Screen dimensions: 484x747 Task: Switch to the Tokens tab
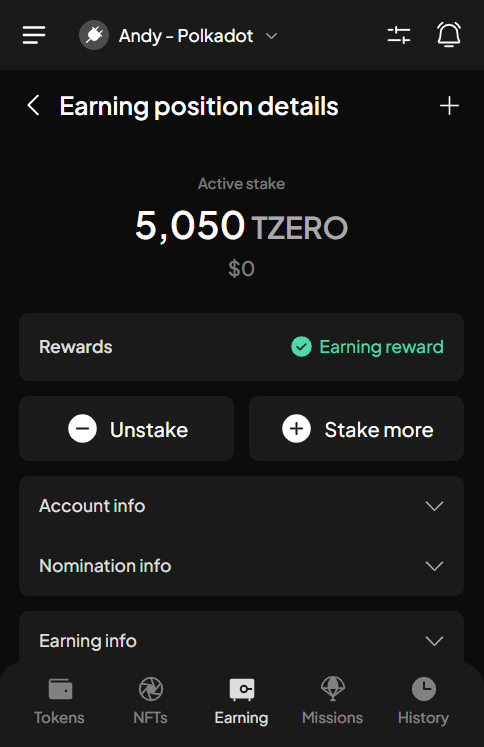point(60,702)
